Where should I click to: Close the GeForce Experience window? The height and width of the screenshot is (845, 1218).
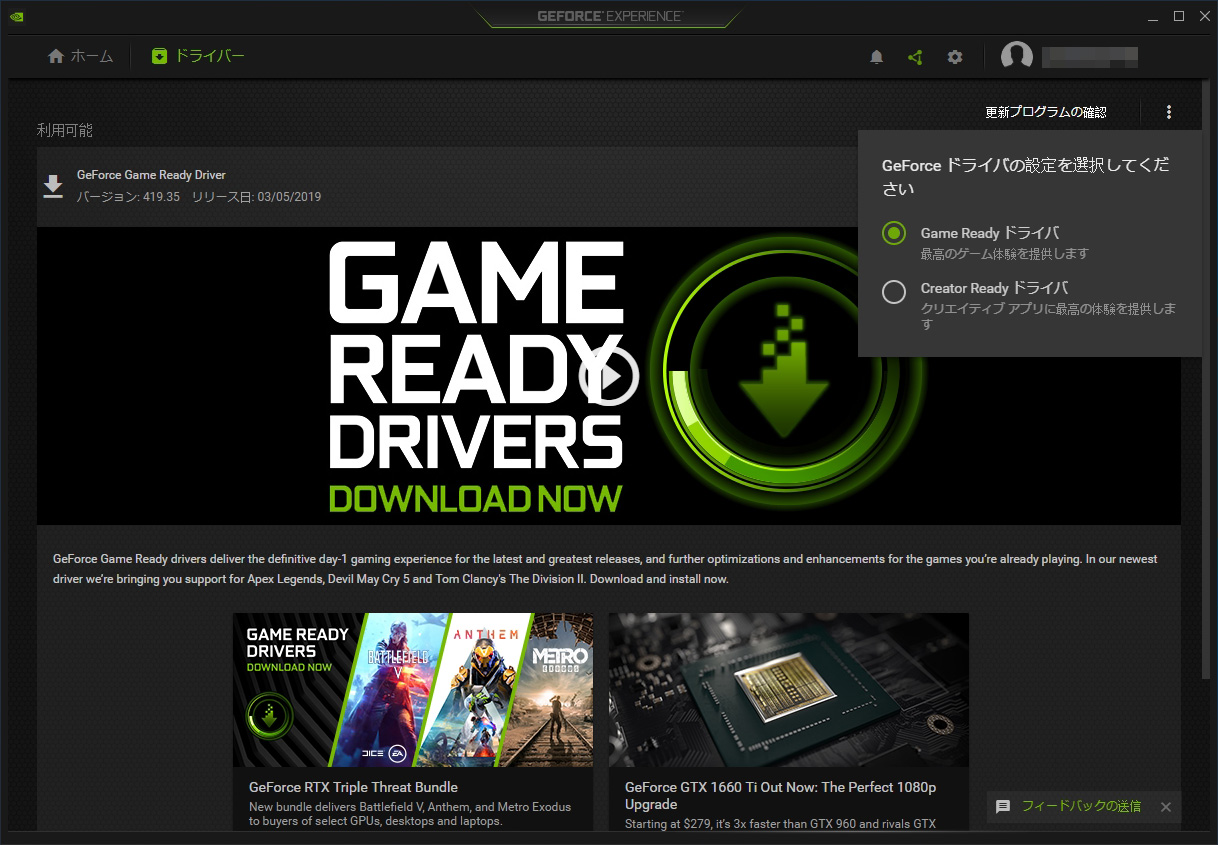tap(1203, 16)
